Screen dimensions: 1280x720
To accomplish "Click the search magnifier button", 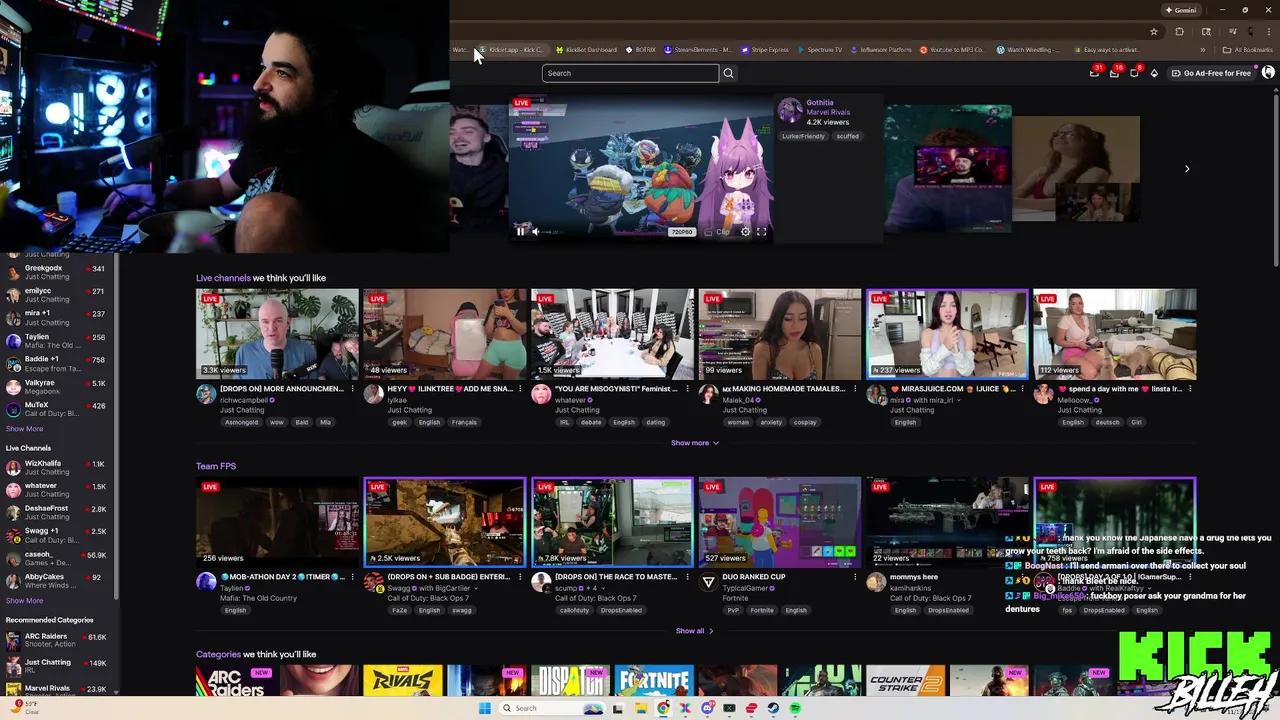I will [728, 73].
